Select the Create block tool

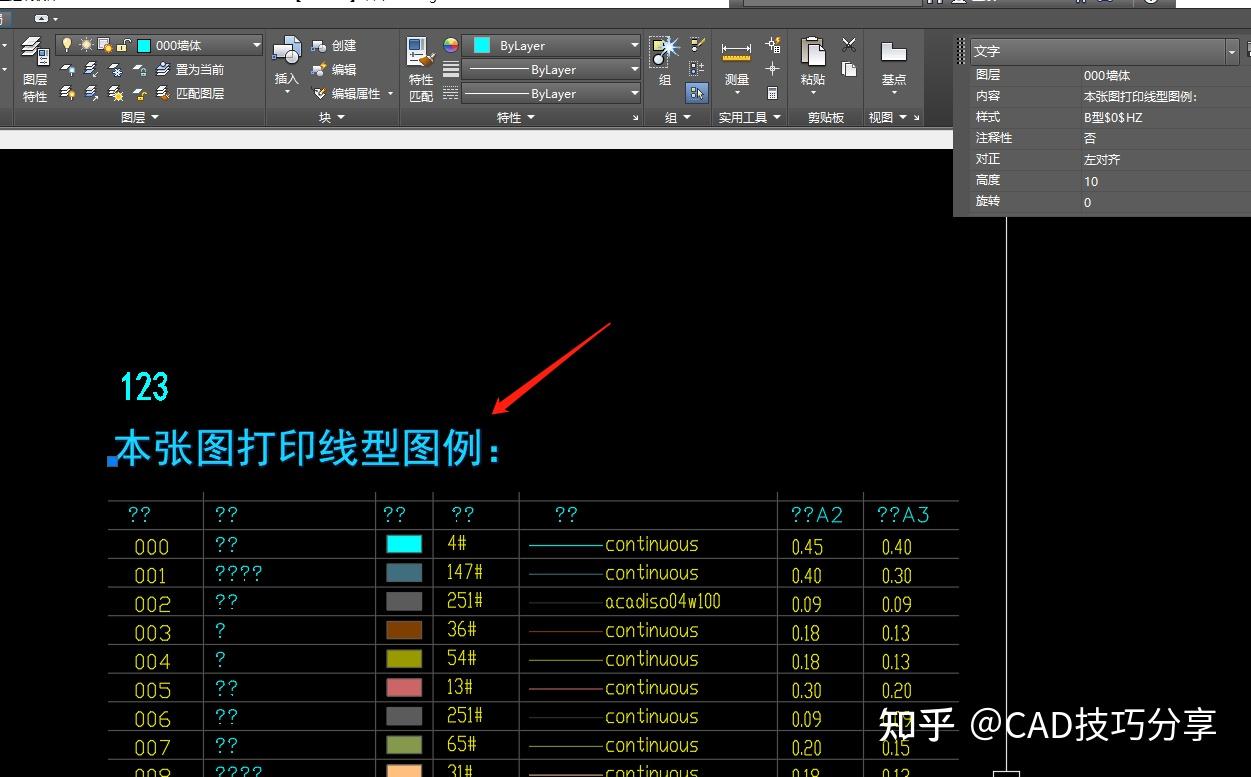point(337,45)
